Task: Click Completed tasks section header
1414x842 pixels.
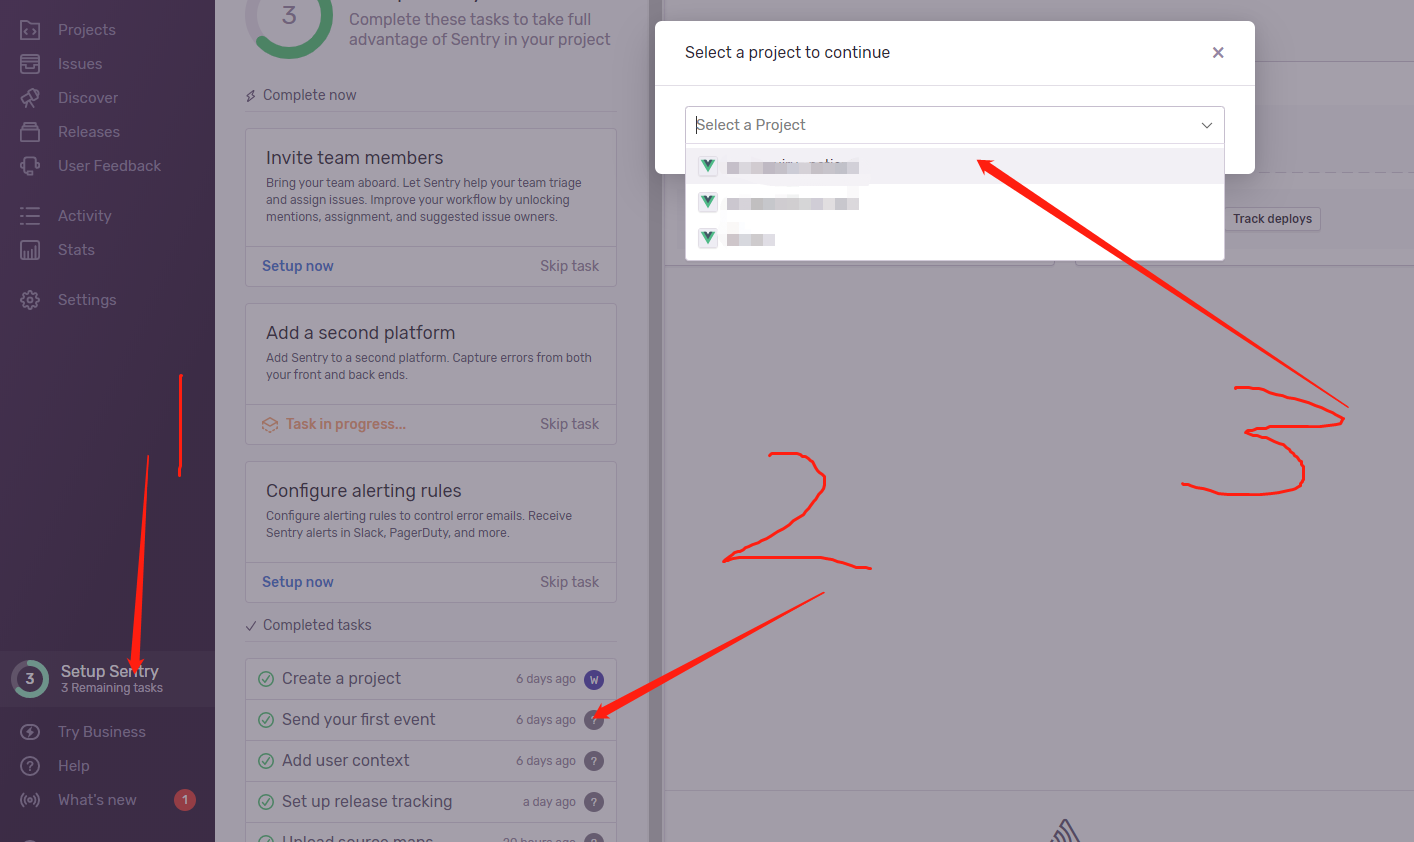Action: tap(317, 625)
